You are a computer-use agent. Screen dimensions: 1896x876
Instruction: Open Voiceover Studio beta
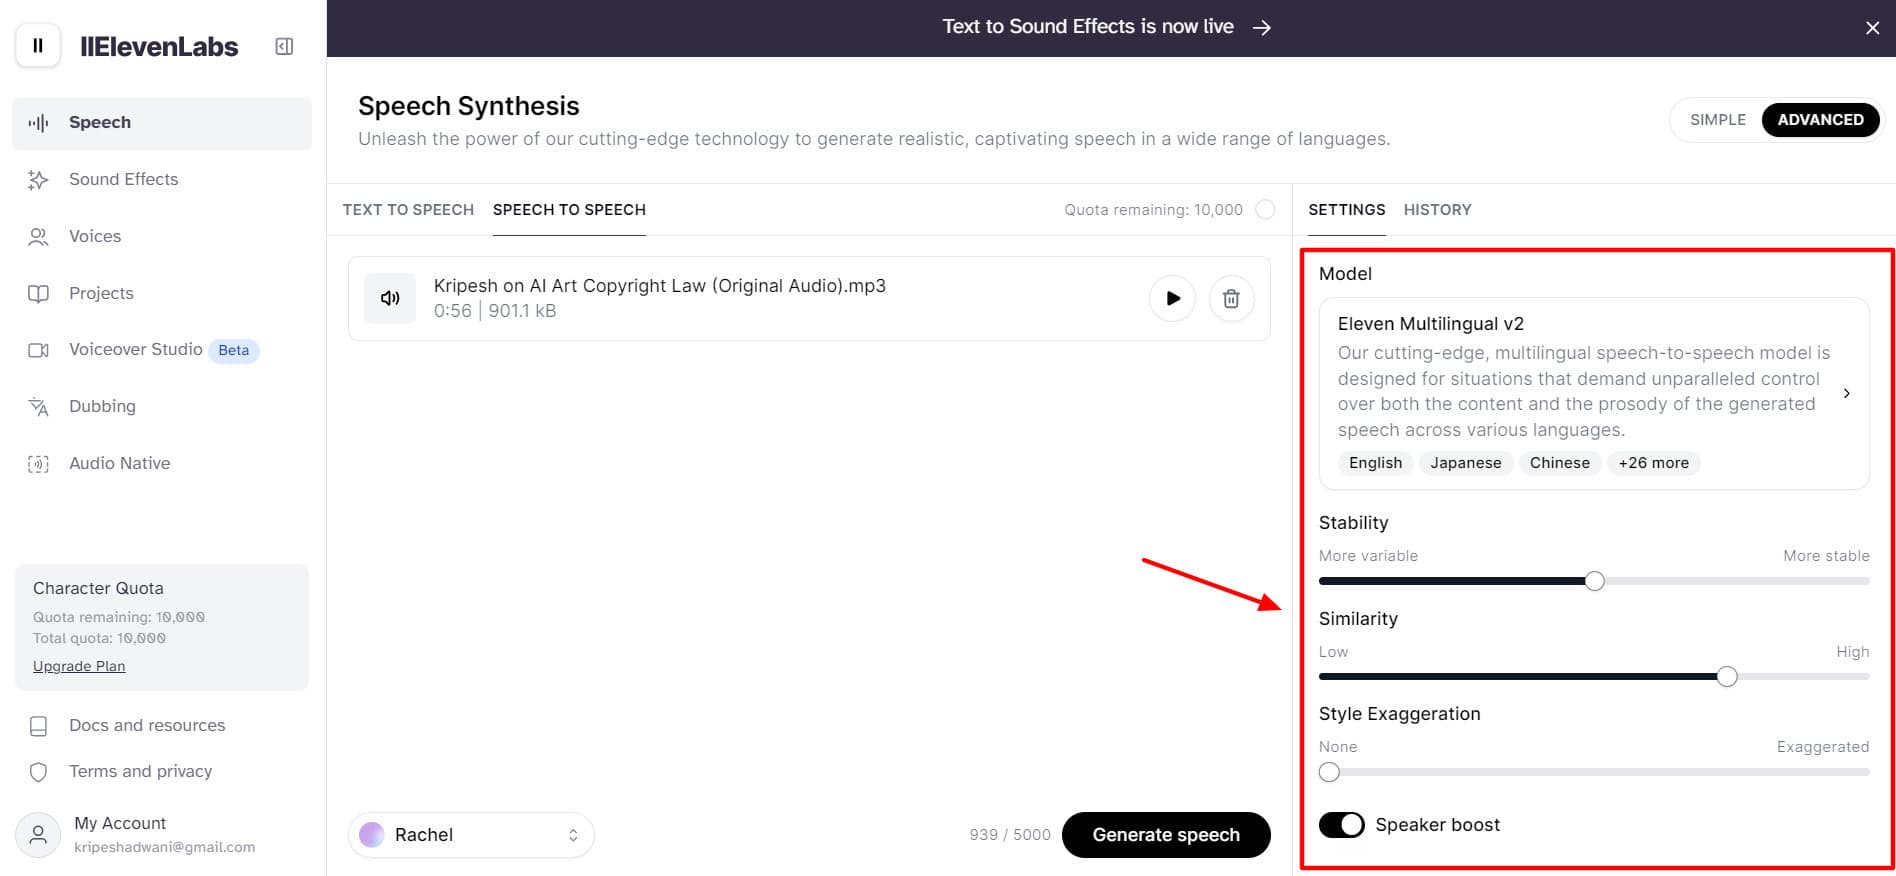tap(135, 349)
